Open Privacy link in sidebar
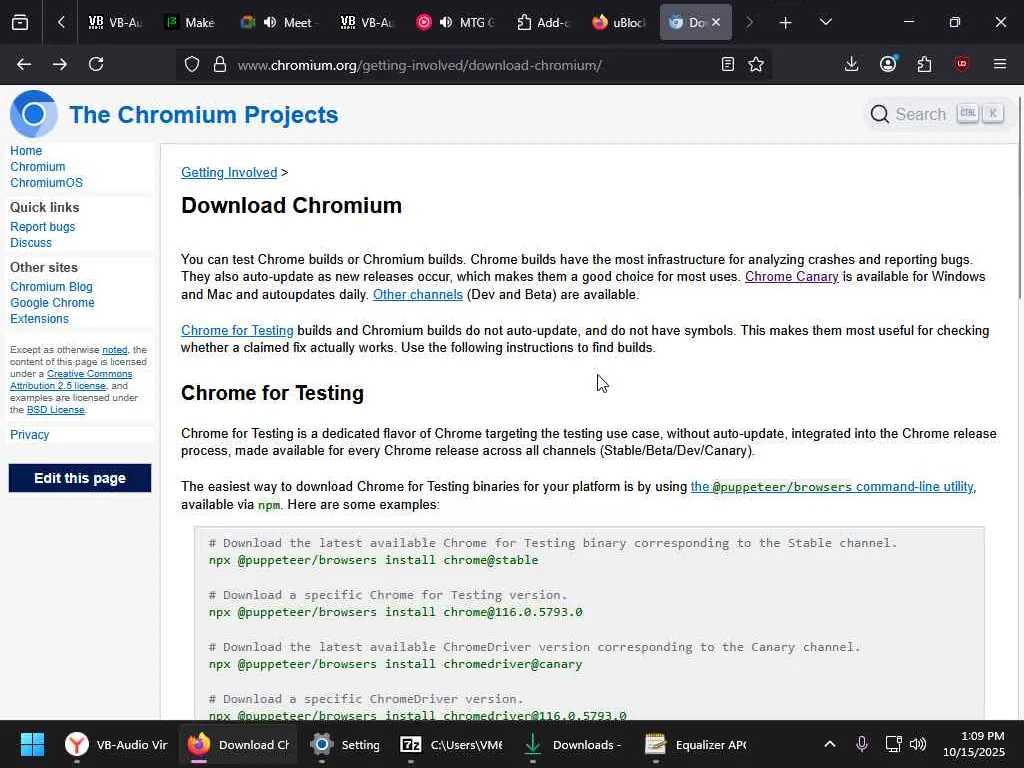 pyautogui.click(x=29, y=435)
